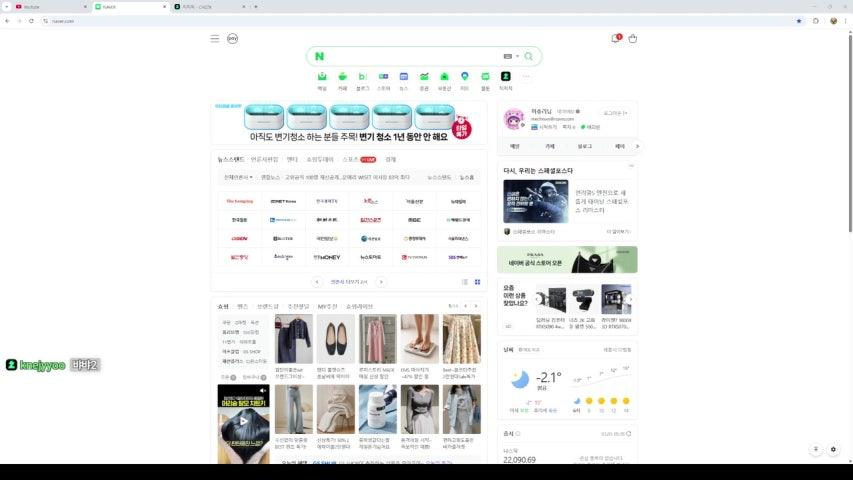Refresh the stock index widget
Screen dimensions: 853x480
coord(628,434)
